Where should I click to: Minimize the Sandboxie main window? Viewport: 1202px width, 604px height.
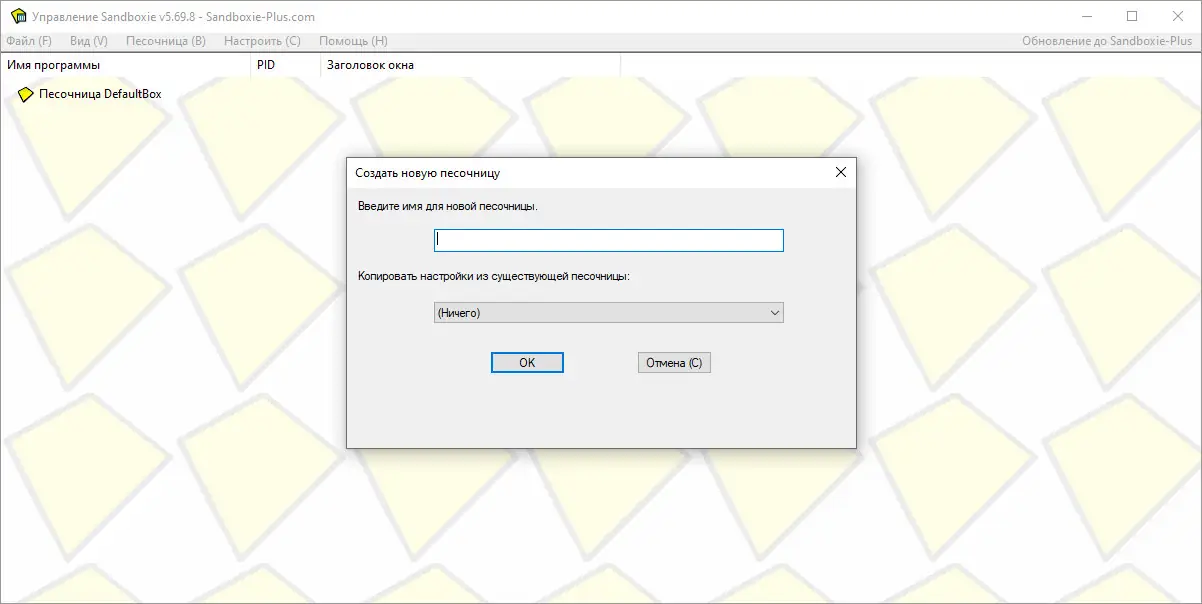1086,16
